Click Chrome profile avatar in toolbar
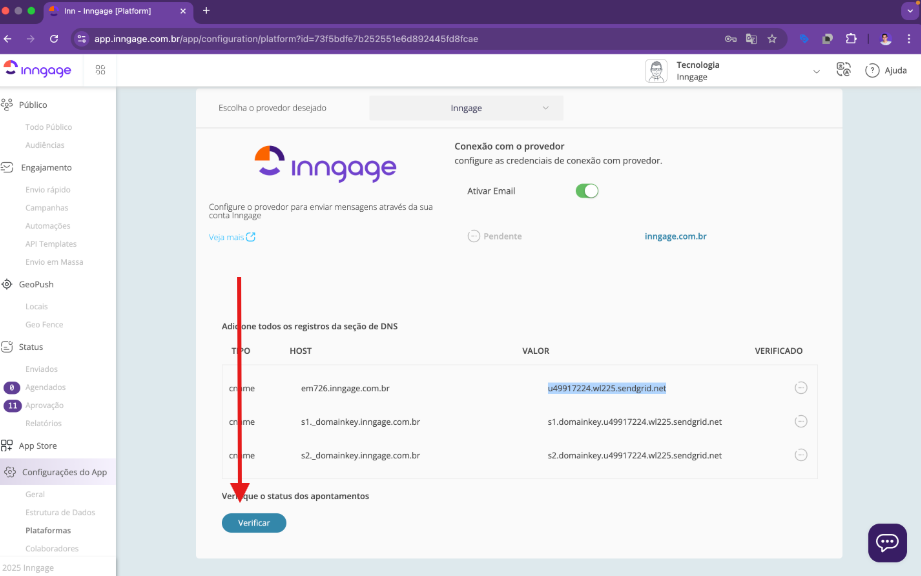This screenshot has width=921, height=576. pos(885,39)
